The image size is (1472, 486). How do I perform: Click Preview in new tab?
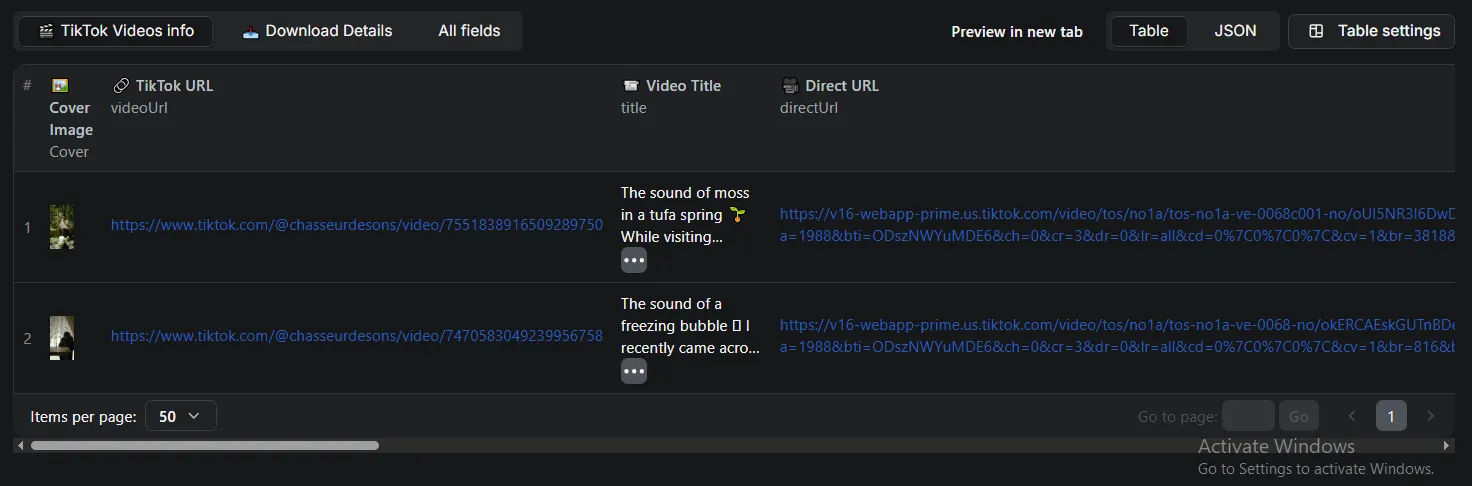[x=1016, y=32]
